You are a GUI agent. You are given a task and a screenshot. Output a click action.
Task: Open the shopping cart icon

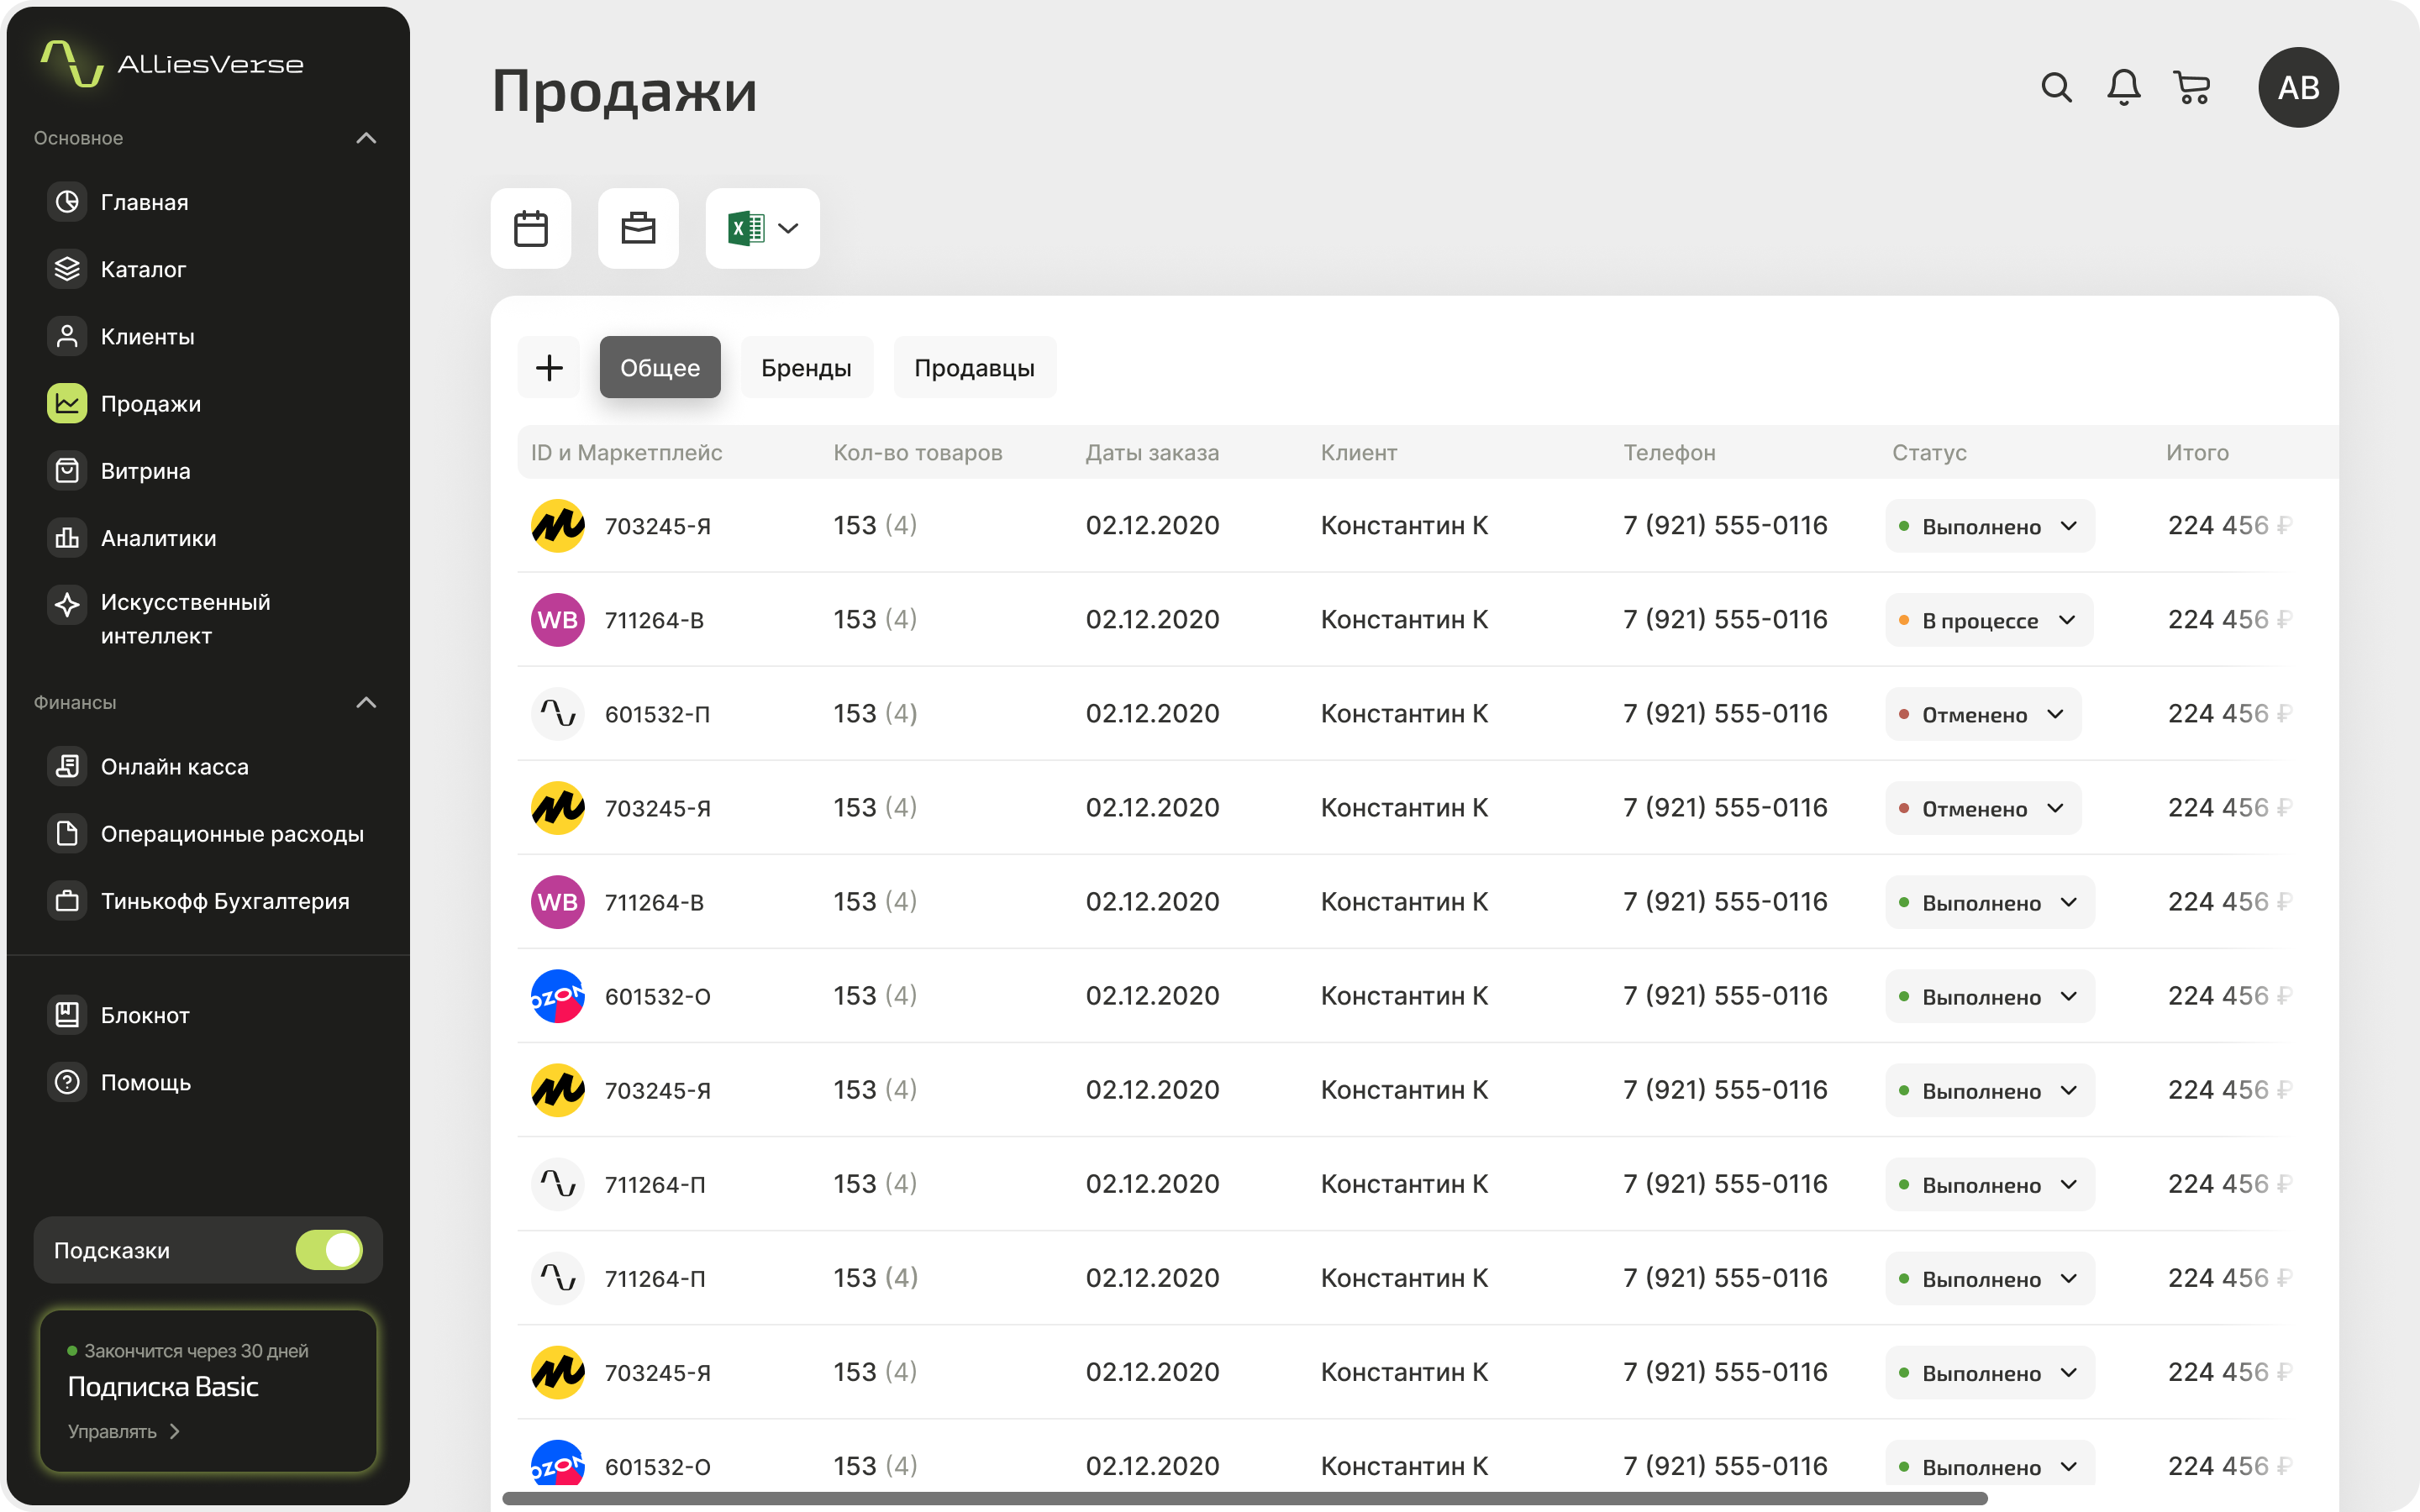coord(2192,87)
